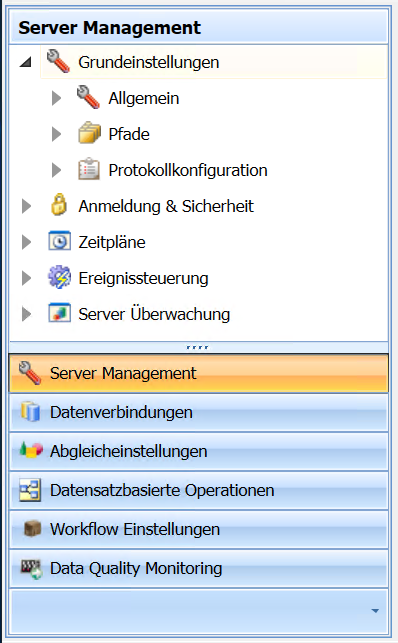Image resolution: width=398 pixels, height=643 pixels.
Task: Click the clipboard icon for Protokollkonfiguration
Action: click(89, 169)
